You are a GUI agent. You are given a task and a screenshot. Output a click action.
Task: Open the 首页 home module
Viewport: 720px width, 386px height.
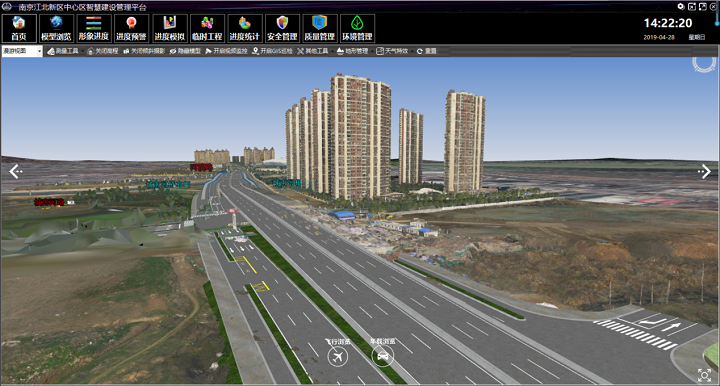click(19, 28)
